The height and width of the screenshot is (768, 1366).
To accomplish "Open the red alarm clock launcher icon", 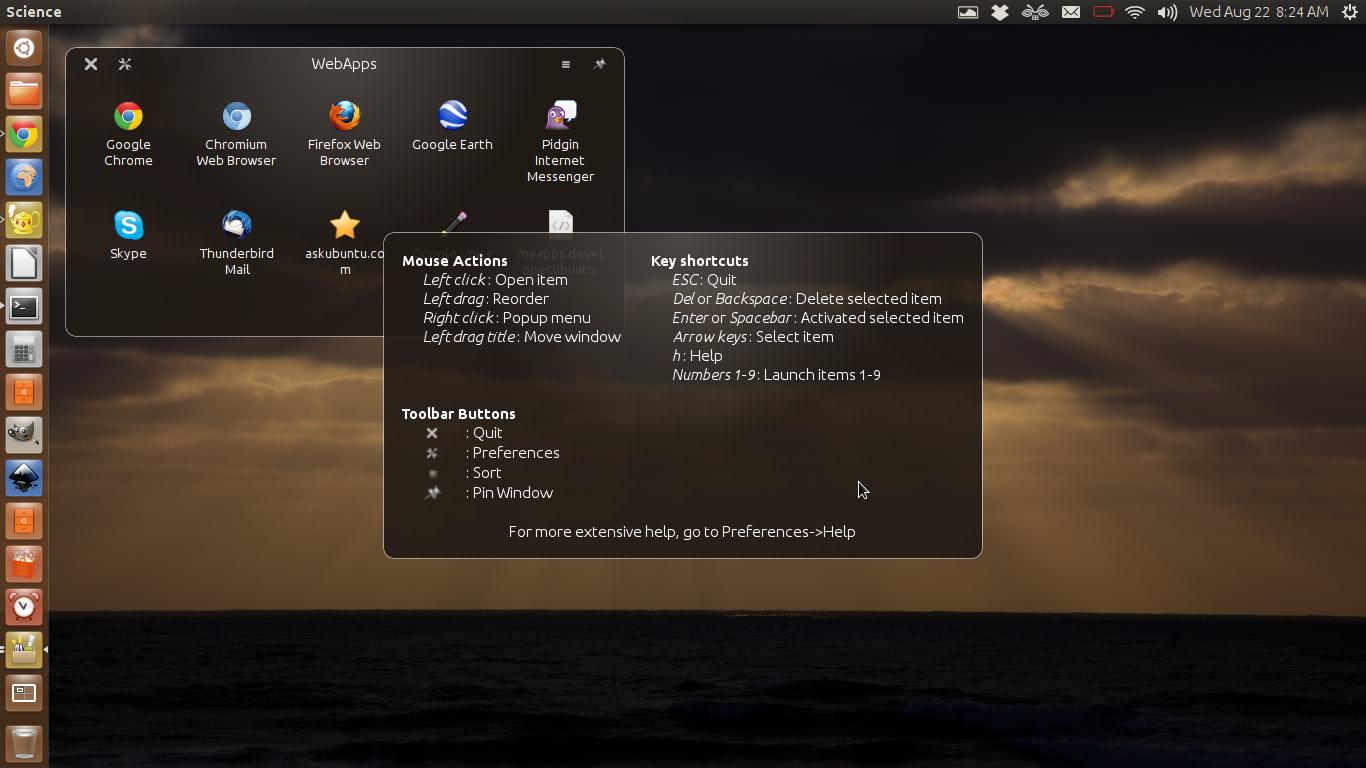I will [x=25, y=607].
